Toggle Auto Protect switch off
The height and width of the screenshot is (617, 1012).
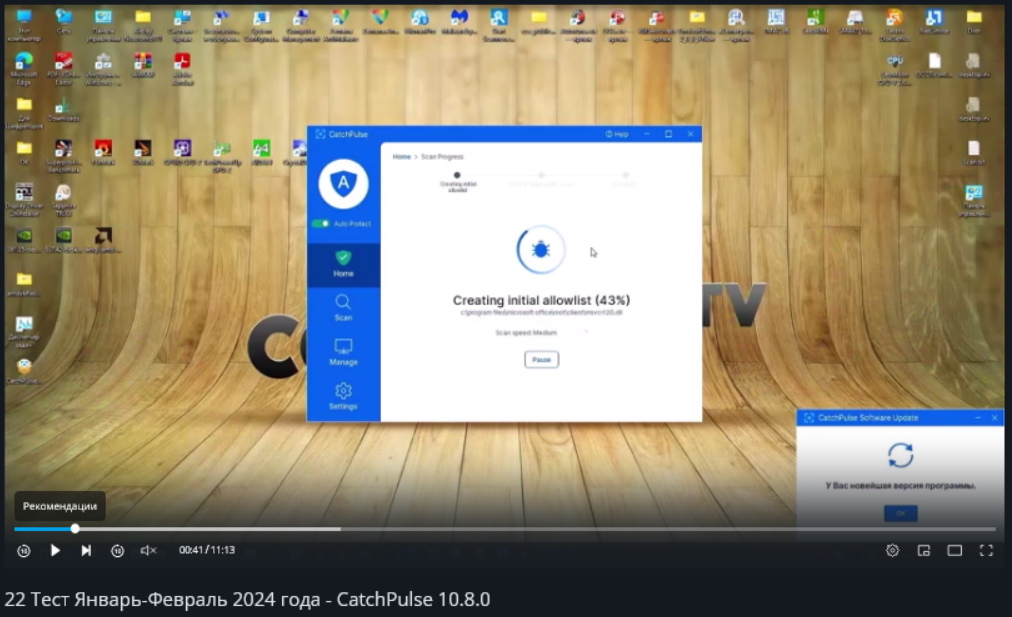coord(320,223)
